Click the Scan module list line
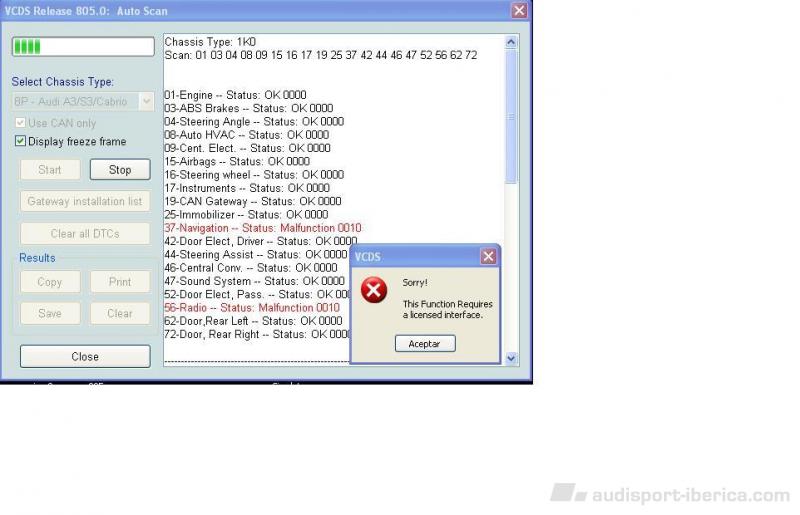Viewport: 800px width, 515px height. point(321,55)
